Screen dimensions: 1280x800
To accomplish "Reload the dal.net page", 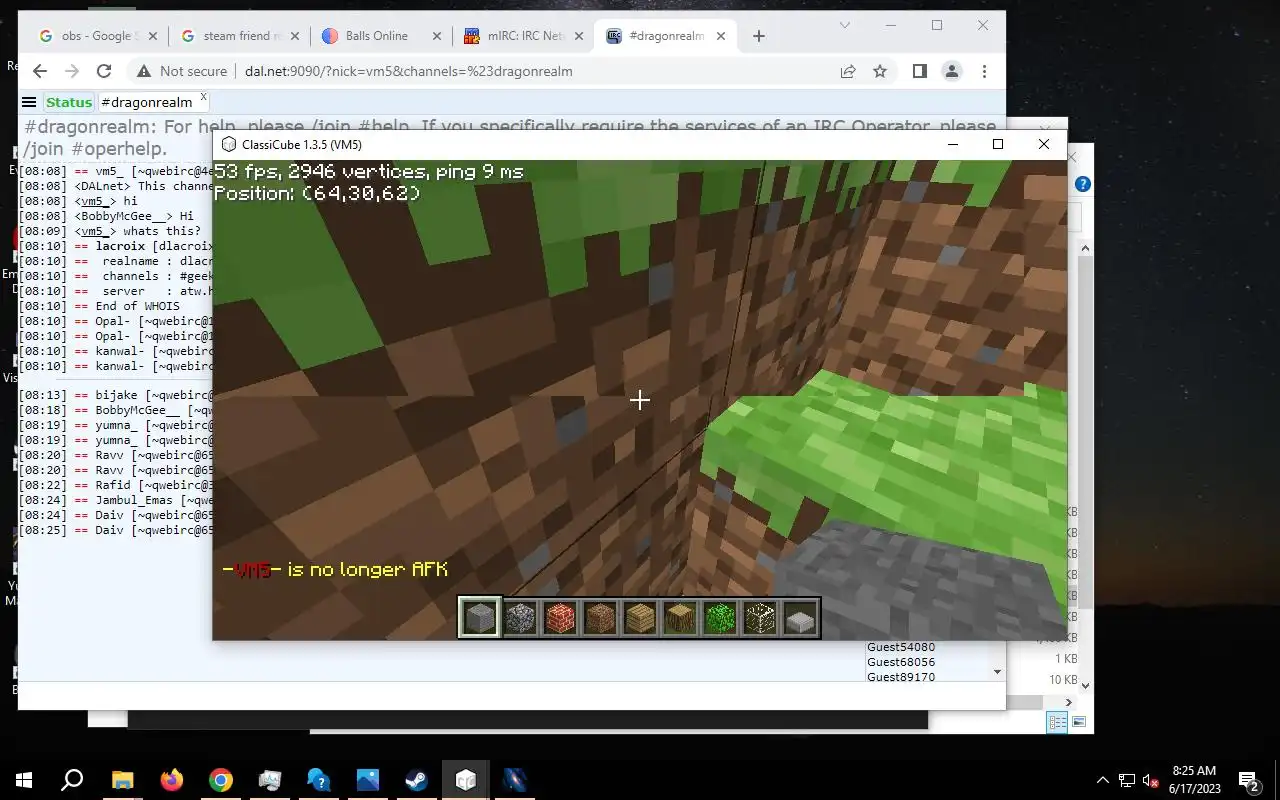I will coord(104,71).
